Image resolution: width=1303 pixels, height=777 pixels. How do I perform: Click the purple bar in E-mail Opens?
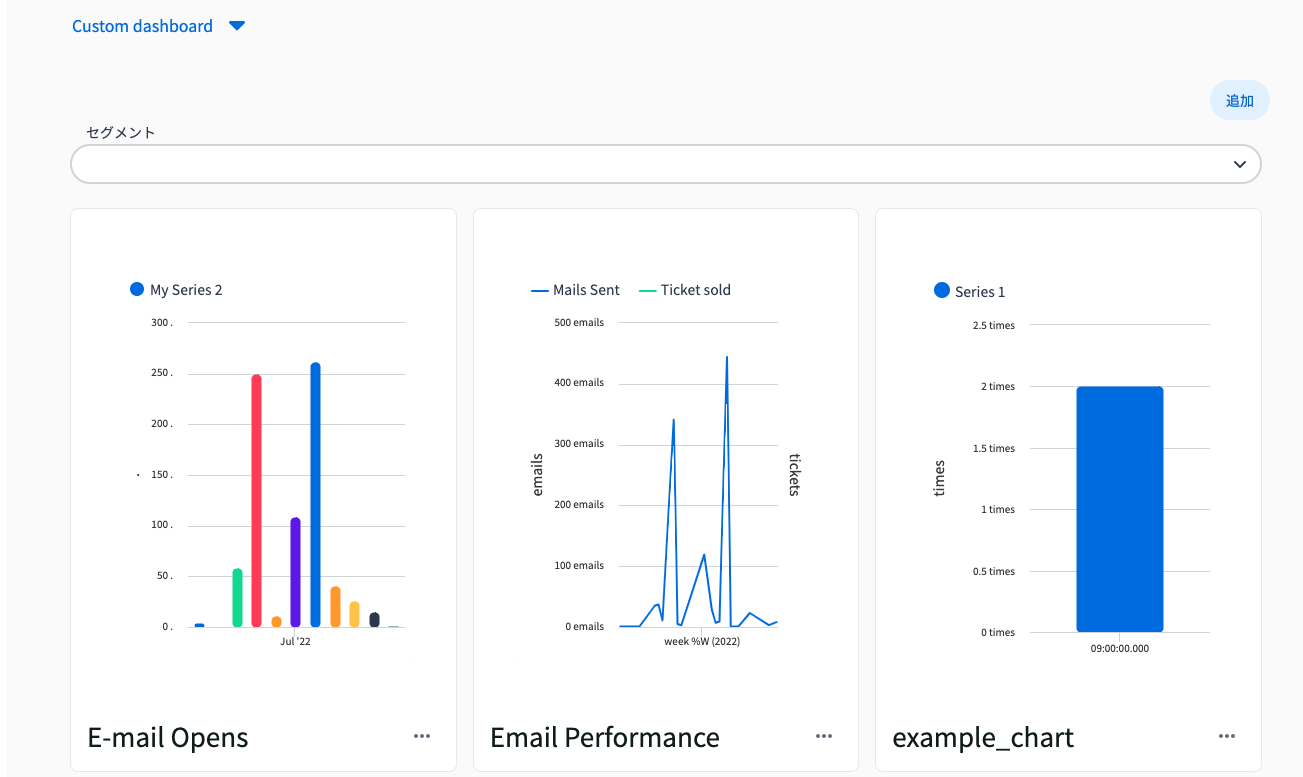coord(295,572)
